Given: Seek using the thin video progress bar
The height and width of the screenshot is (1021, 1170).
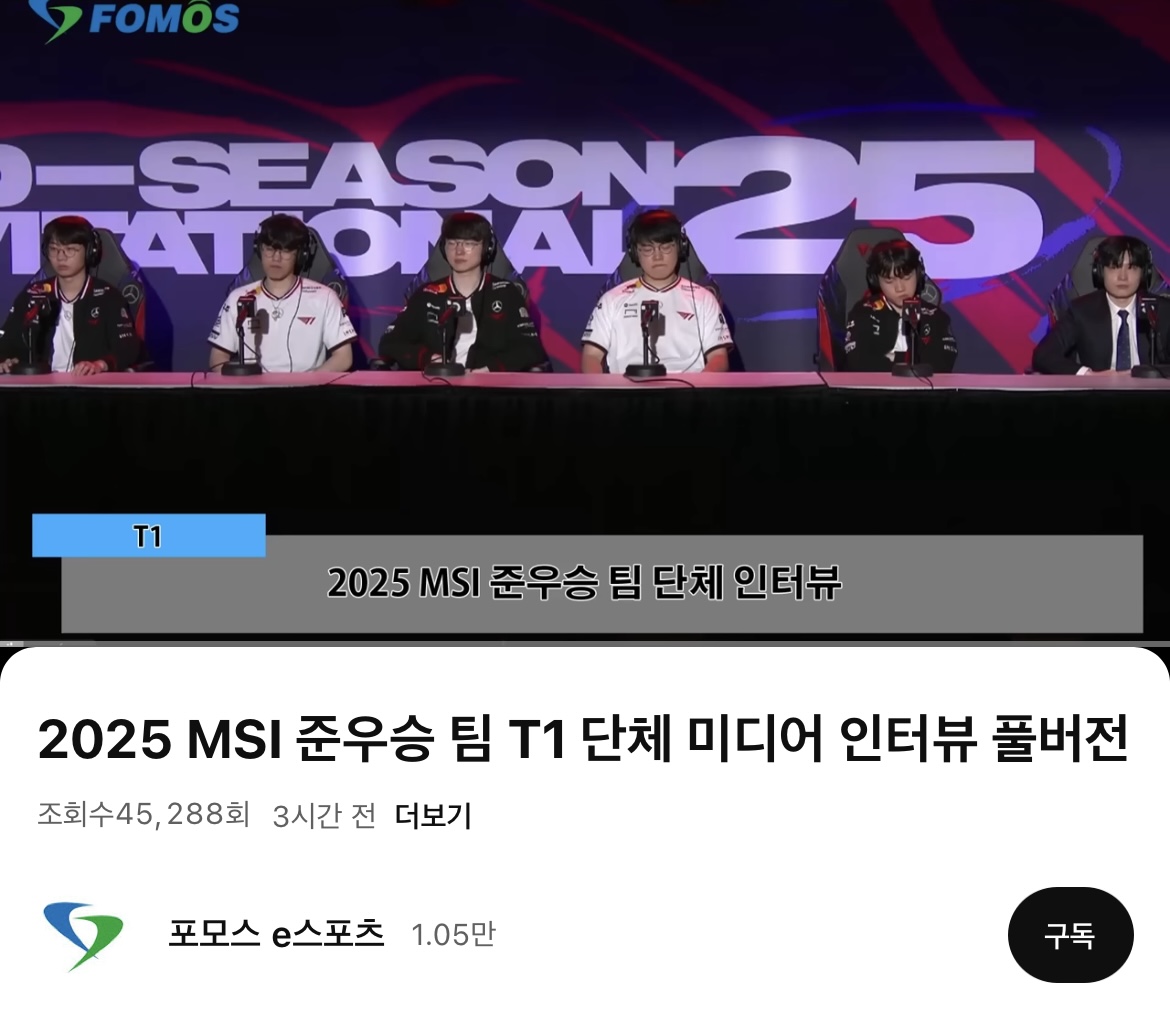Looking at the screenshot, I should tap(585, 643).
